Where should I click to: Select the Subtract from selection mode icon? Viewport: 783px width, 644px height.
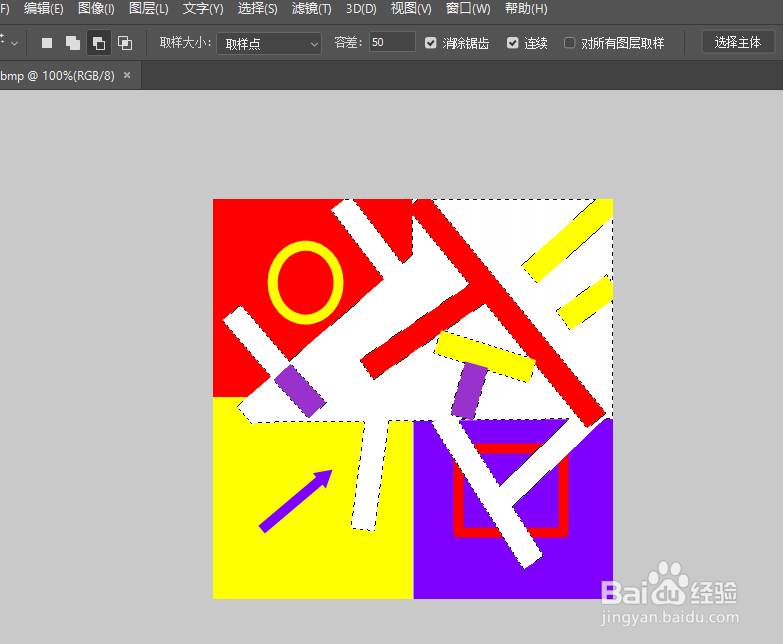click(99, 43)
